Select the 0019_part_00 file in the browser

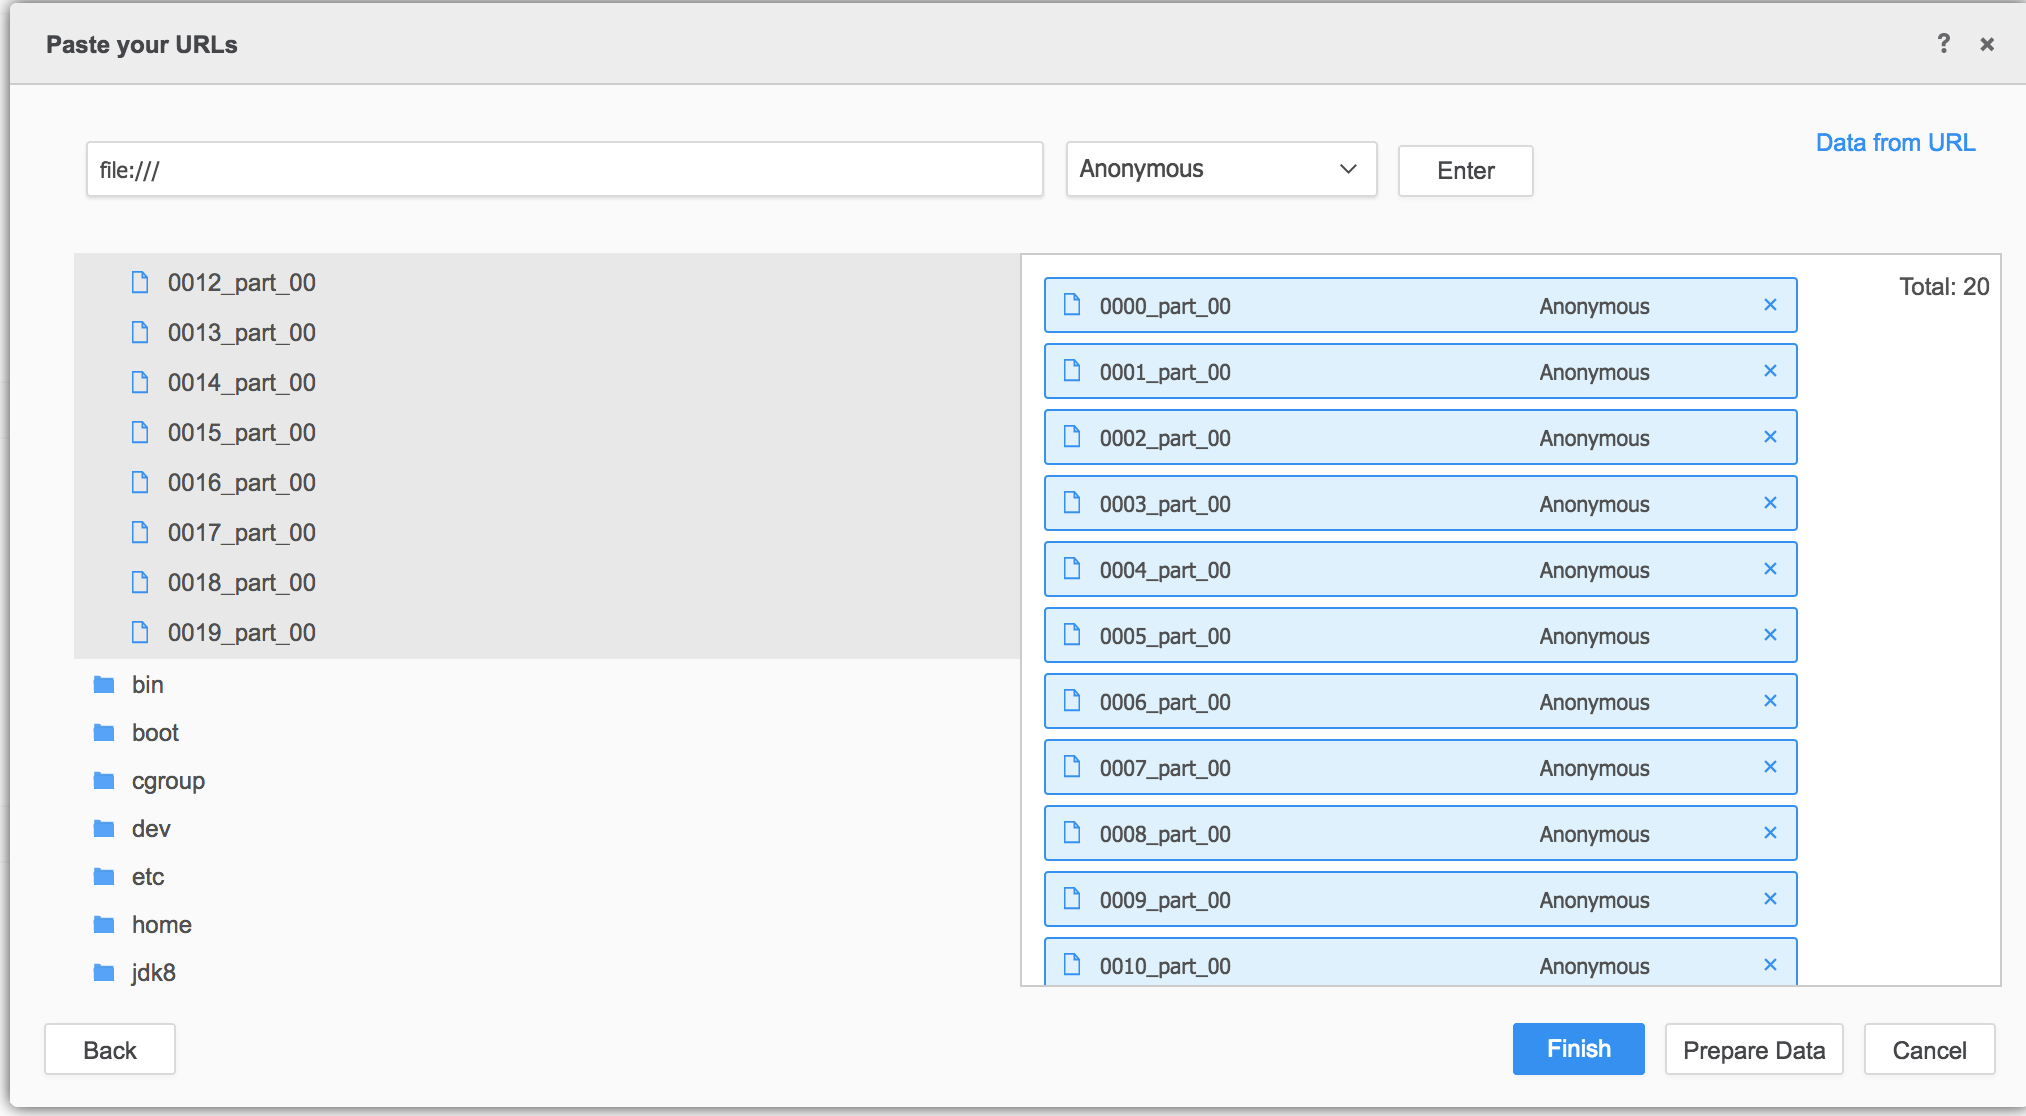click(241, 632)
